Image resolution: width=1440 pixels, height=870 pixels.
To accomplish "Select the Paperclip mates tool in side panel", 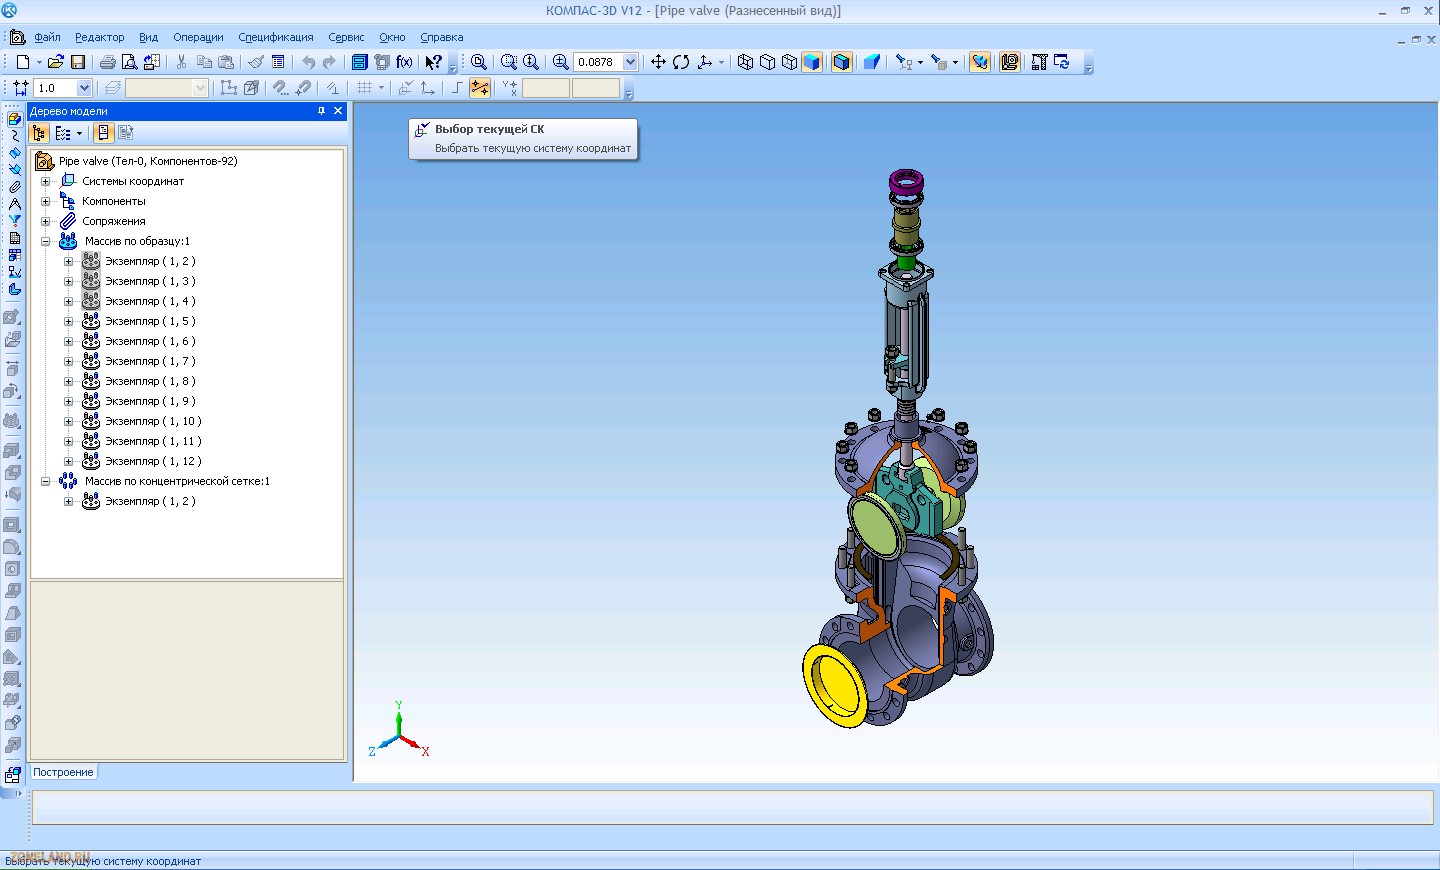I will tap(14, 187).
